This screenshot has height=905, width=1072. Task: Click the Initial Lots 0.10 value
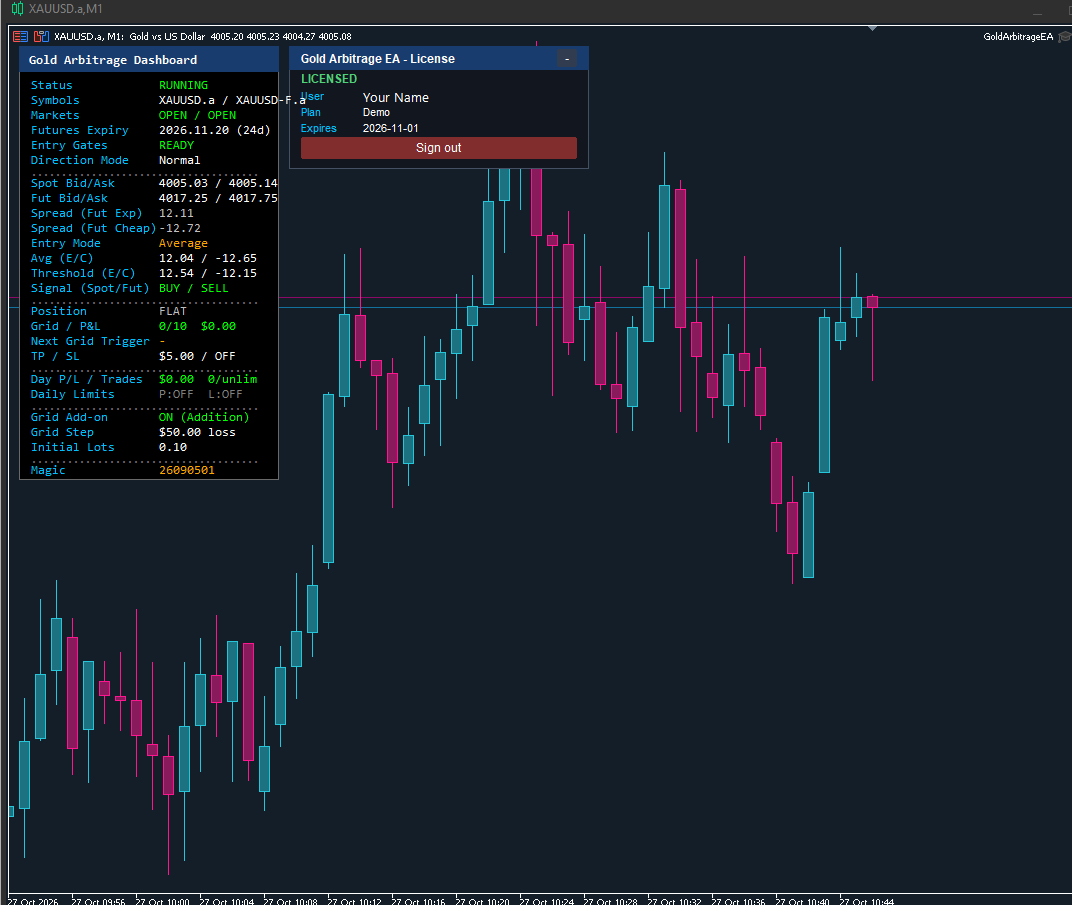pos(172,447)
